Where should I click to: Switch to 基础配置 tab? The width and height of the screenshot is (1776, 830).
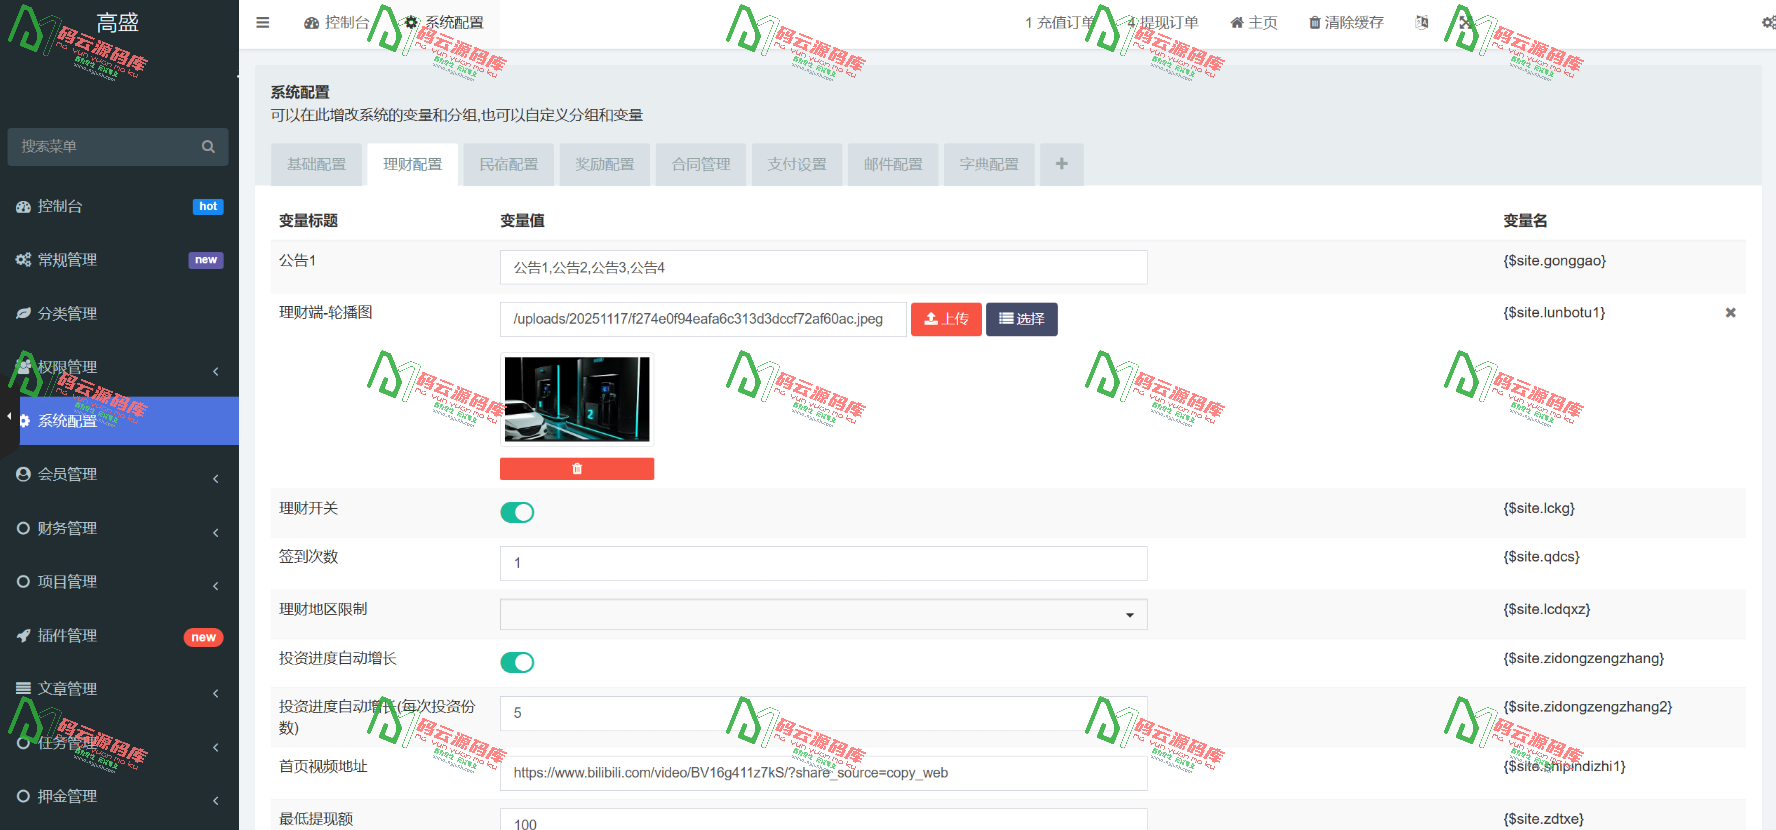[x=316, y=164]
